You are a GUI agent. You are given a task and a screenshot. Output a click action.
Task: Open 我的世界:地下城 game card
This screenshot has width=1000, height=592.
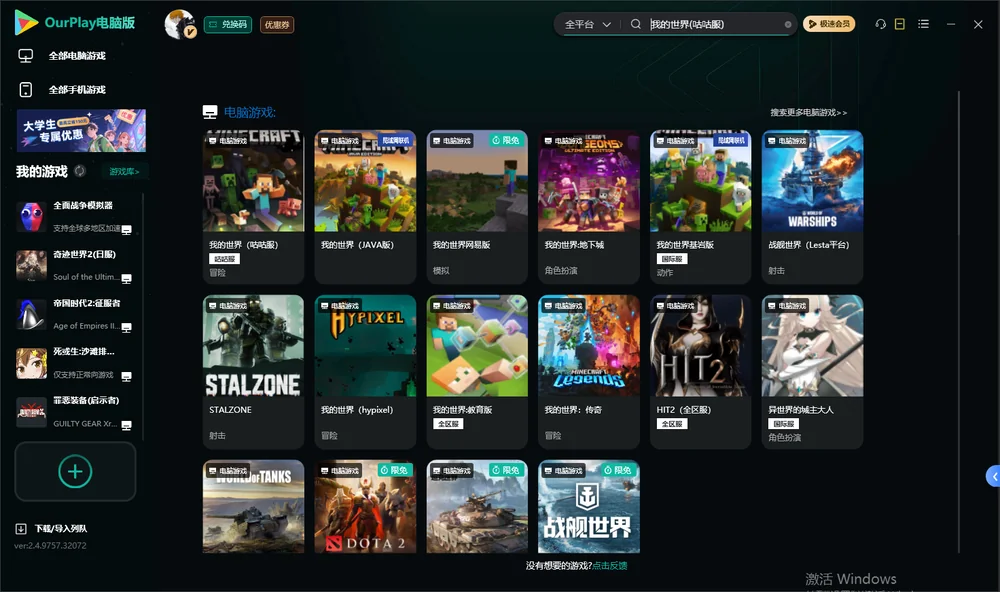point(589,207)
